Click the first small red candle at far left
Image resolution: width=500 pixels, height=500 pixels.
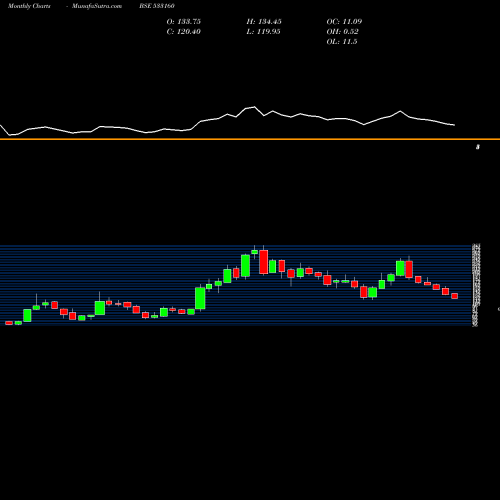pyautogui.click(x=9, y=323)
